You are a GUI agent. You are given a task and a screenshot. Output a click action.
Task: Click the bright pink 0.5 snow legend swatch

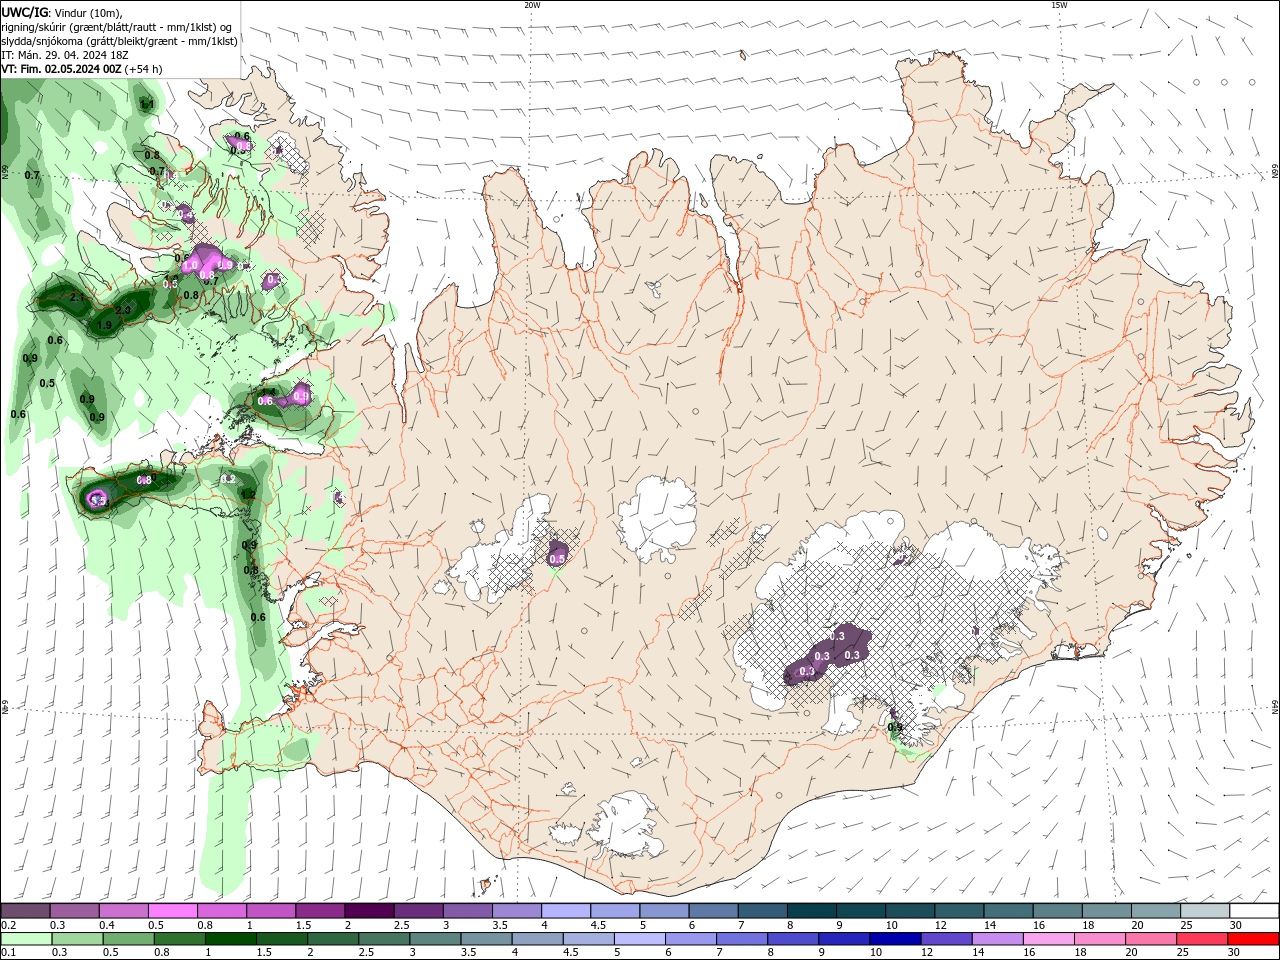173,910
